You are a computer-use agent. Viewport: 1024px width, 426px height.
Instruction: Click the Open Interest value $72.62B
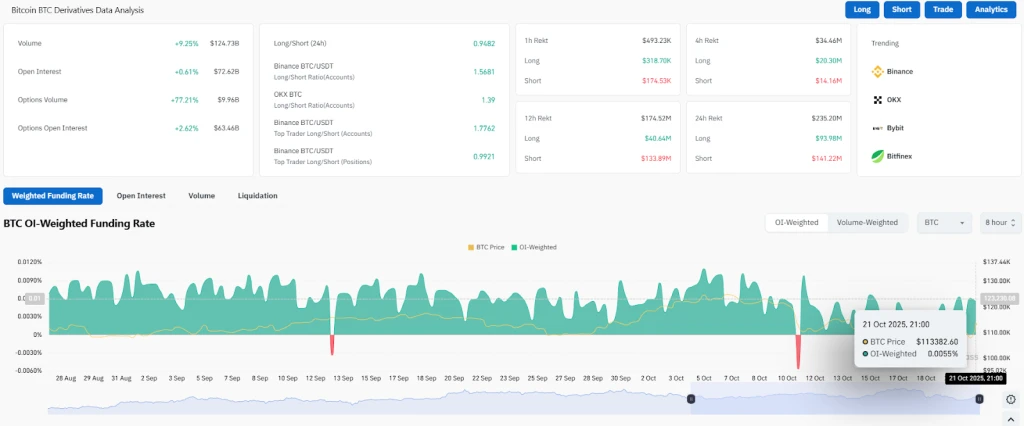tap(226, 72)
